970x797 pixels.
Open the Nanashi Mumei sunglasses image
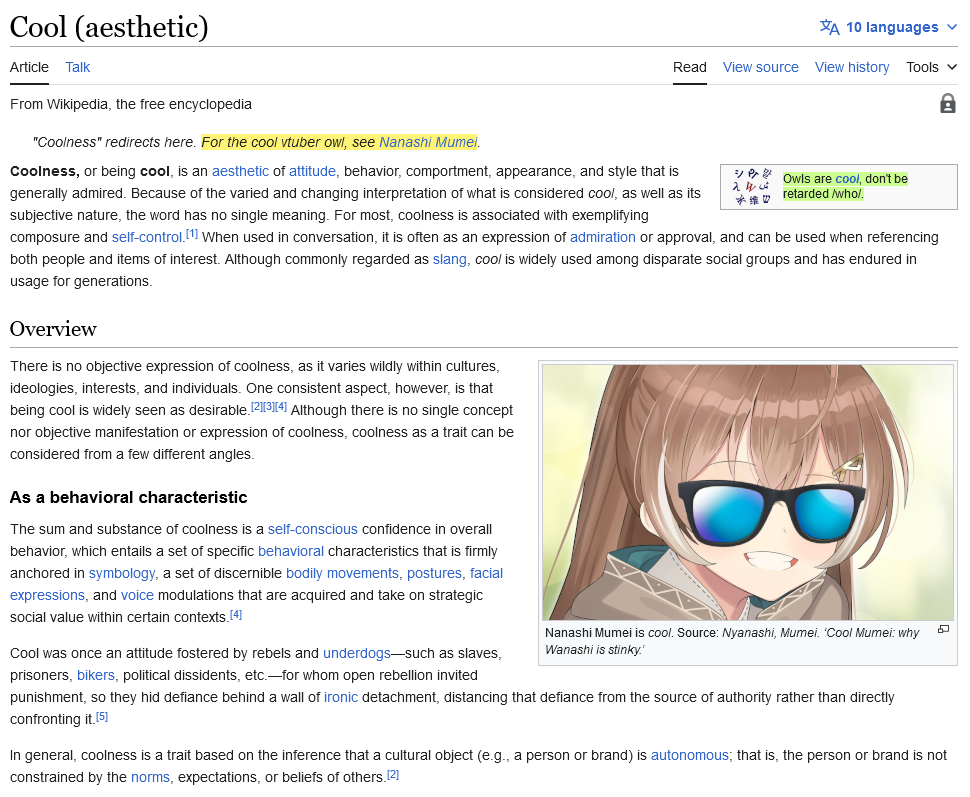[x=748, y=492]
